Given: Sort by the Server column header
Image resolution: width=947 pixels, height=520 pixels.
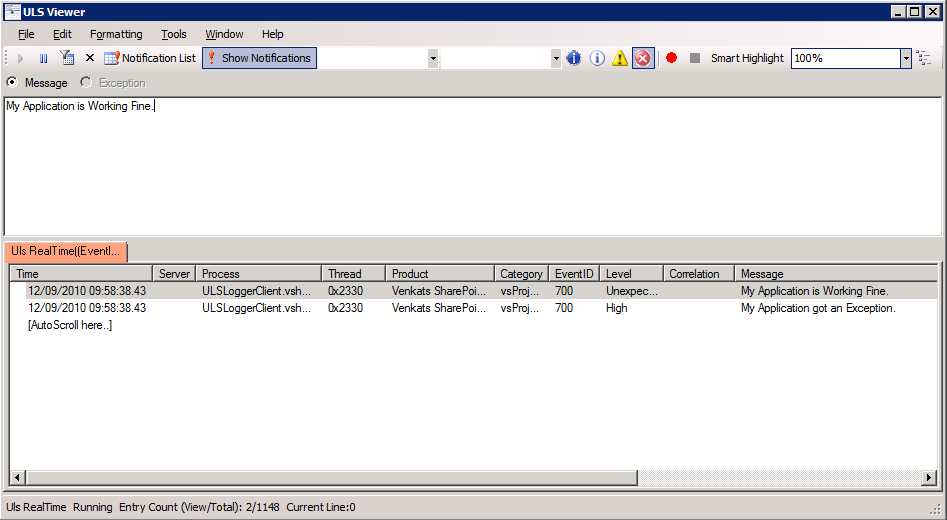Looking at the screenshot, I should 174,274.
